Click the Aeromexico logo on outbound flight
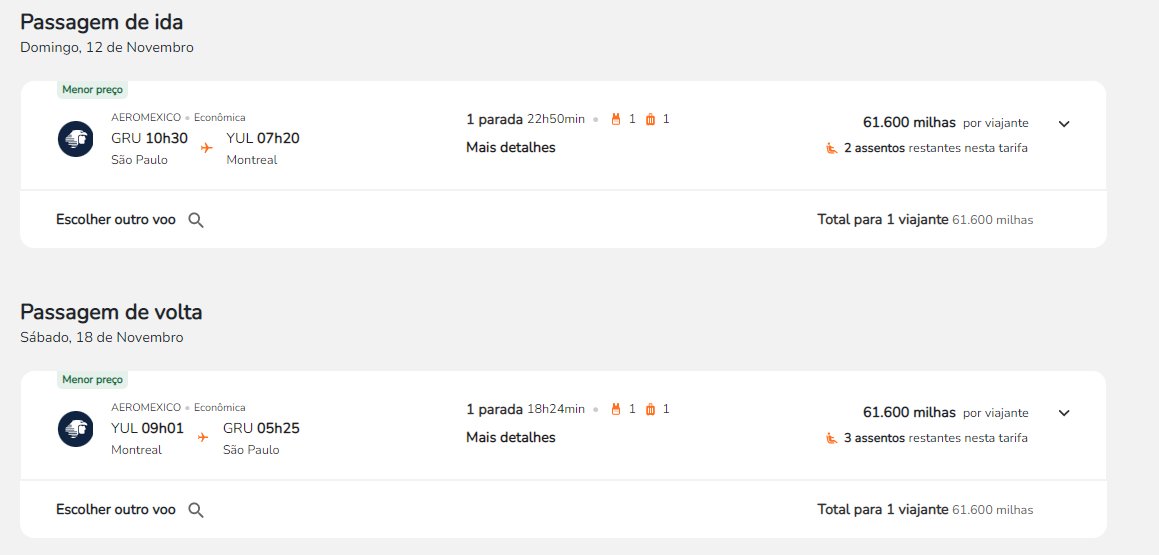1159x555 pixels. click(75, 139)
